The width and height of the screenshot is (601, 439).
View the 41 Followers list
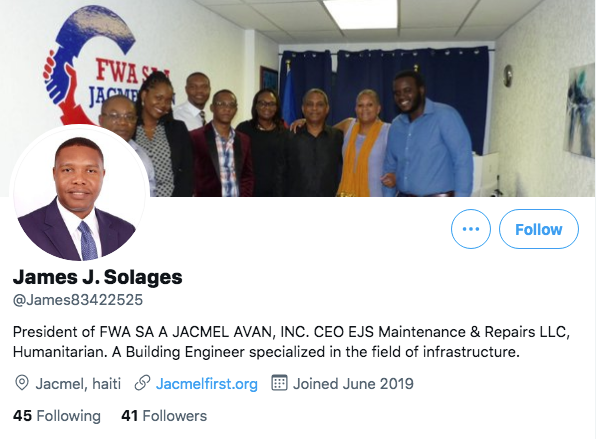164,416
